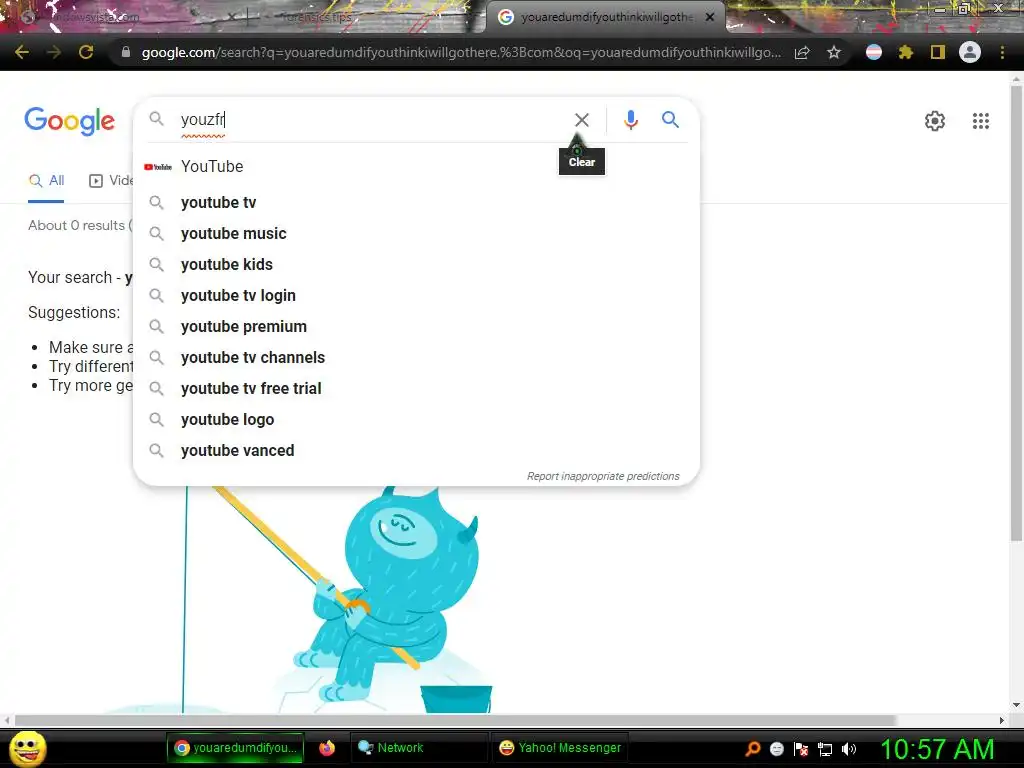This screenshot has width=1024, height=768.
Task: Choose 'youtube music' suggestion
Action: 416,234
